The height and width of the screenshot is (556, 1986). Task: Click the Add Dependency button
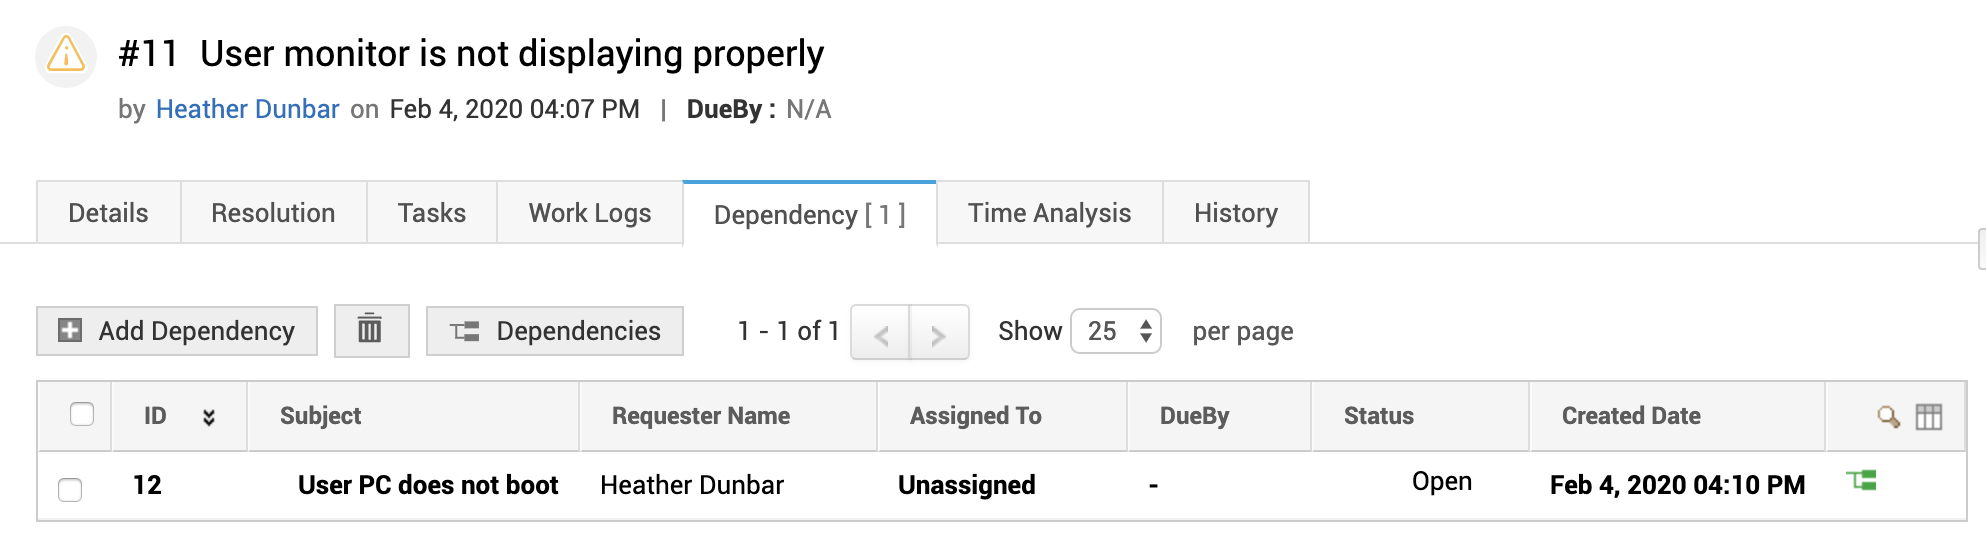(x=177, y=331)
